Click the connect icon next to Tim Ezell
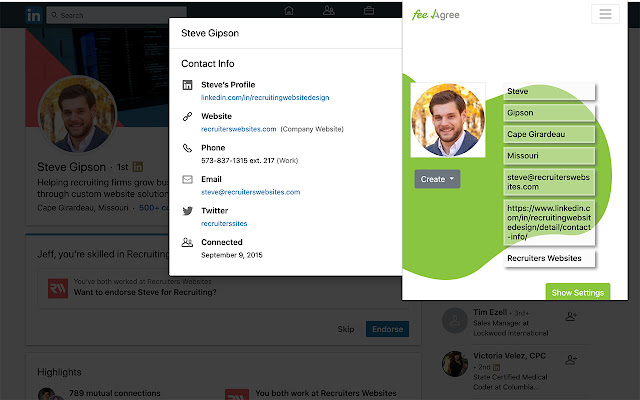 (x=571, y=316)
